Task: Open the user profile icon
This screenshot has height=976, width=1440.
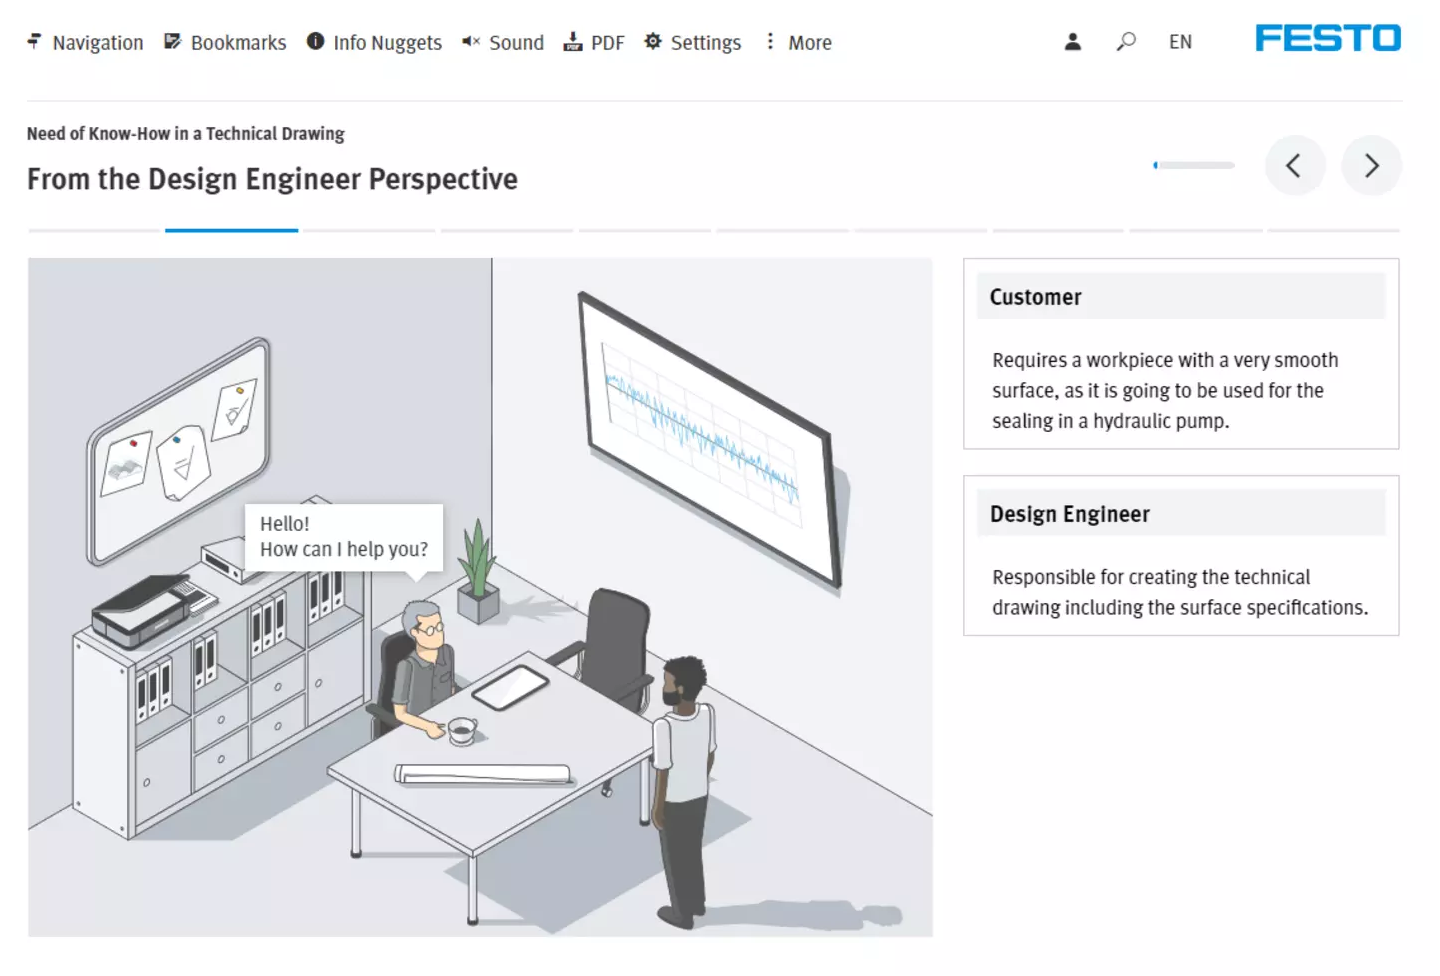Action: click(1073, 42)
